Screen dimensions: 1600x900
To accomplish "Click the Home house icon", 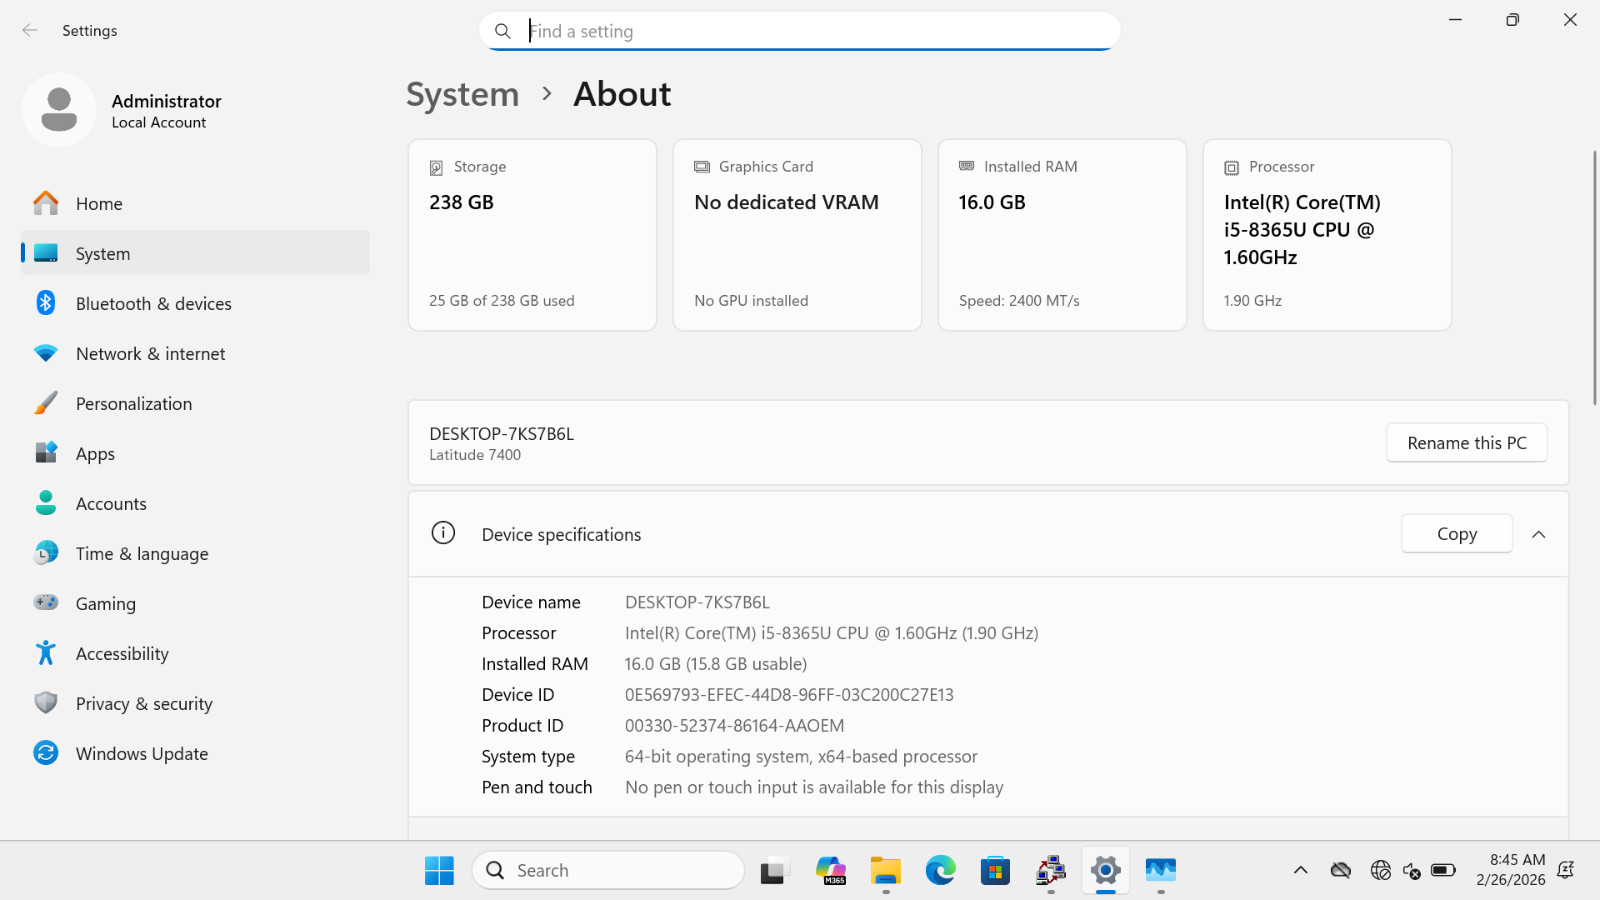I will tap(46, 203).
